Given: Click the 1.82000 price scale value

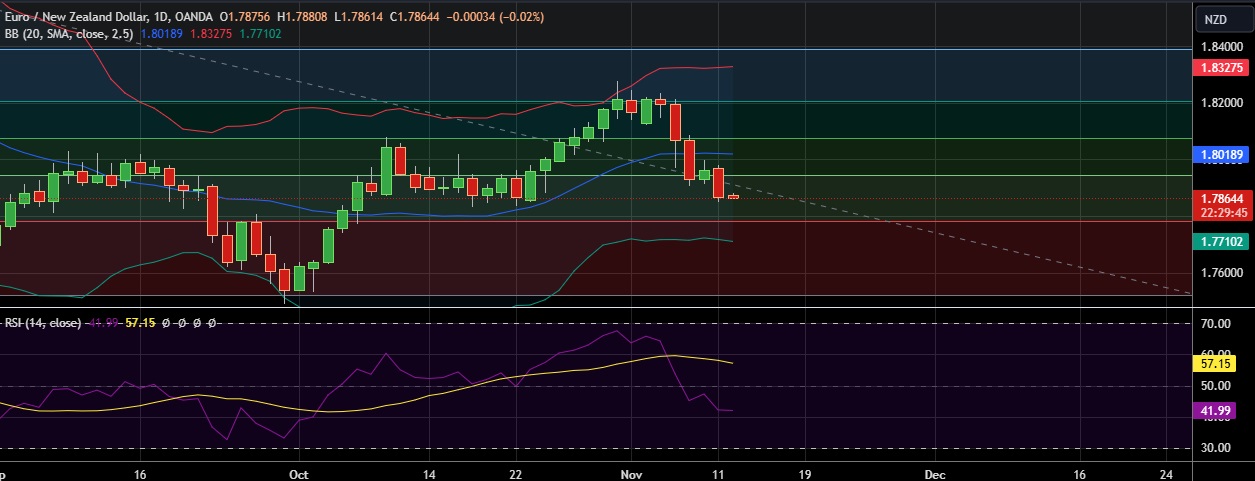Looking at the screenshot, I should pyautogui.click(x=1221, y=103).
